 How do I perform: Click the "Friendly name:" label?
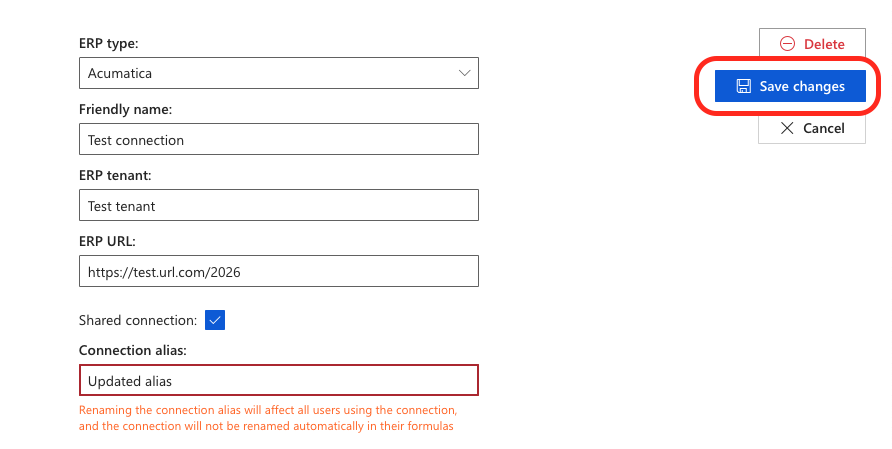[125, 109]
